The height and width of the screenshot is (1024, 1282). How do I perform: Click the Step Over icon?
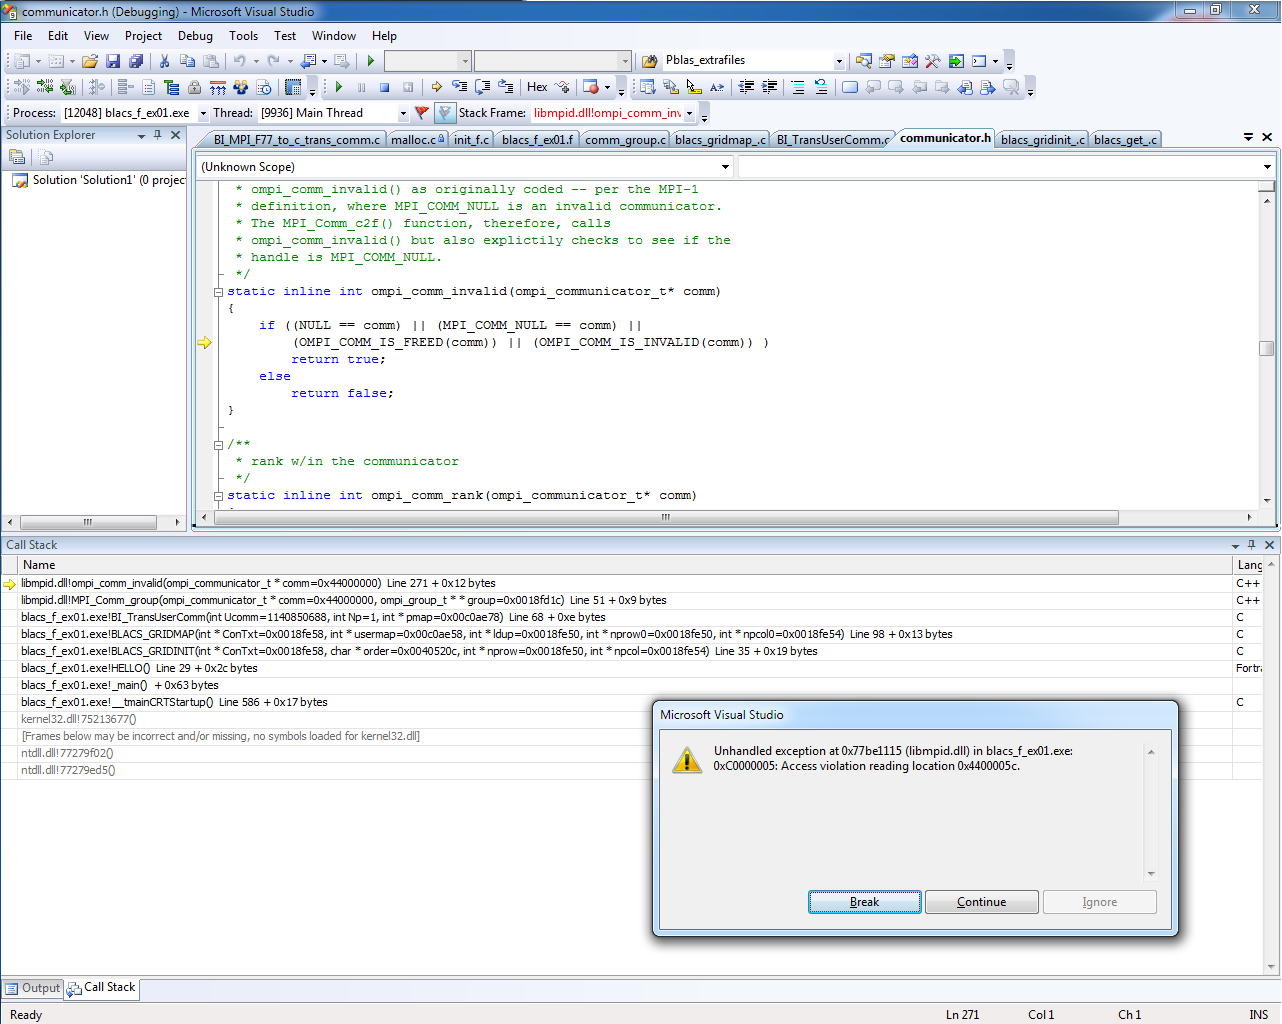point(482,87)
